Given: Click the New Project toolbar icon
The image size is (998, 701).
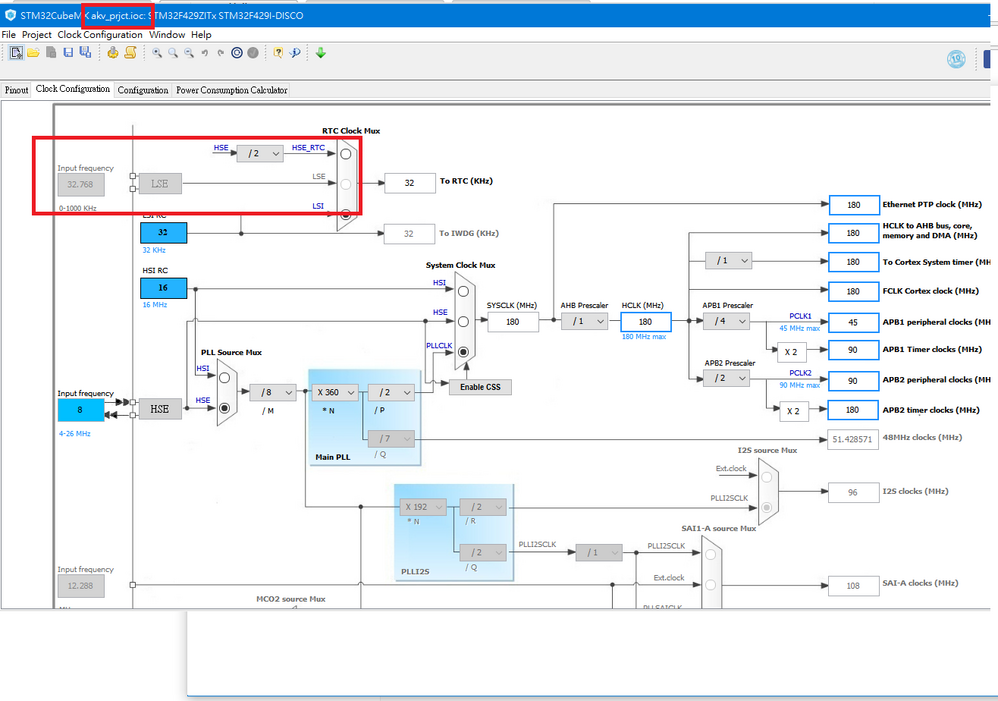Looking at the screenshot, I should coord(17,53).
